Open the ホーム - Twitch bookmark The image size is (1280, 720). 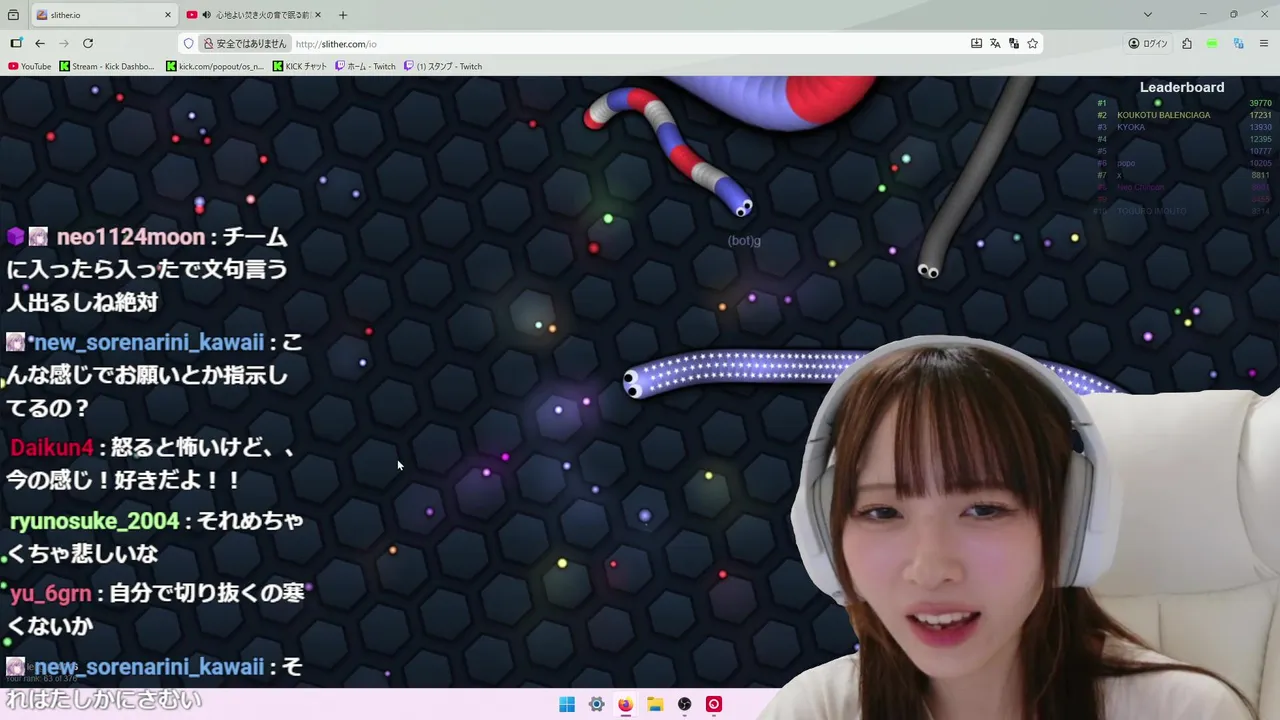(x=365, y=66)
